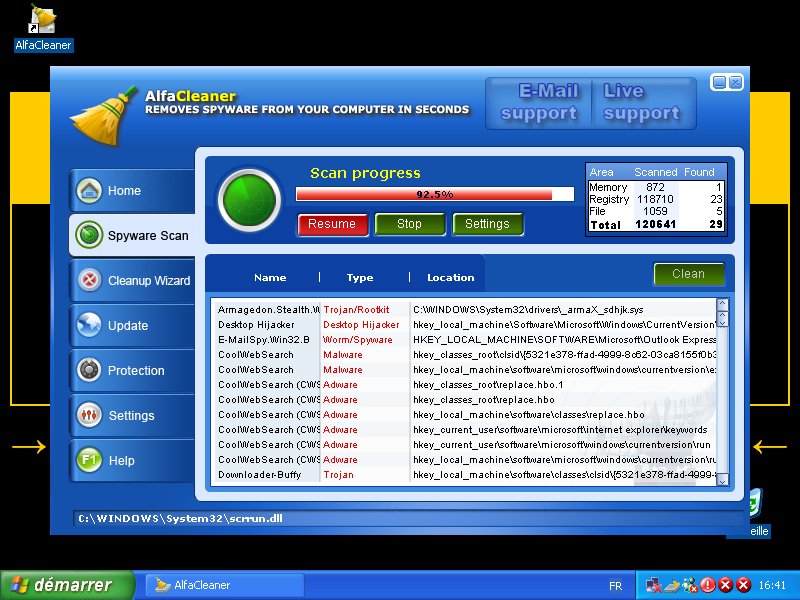Select the Spyware Scan sidebar item

coord(132,235)
